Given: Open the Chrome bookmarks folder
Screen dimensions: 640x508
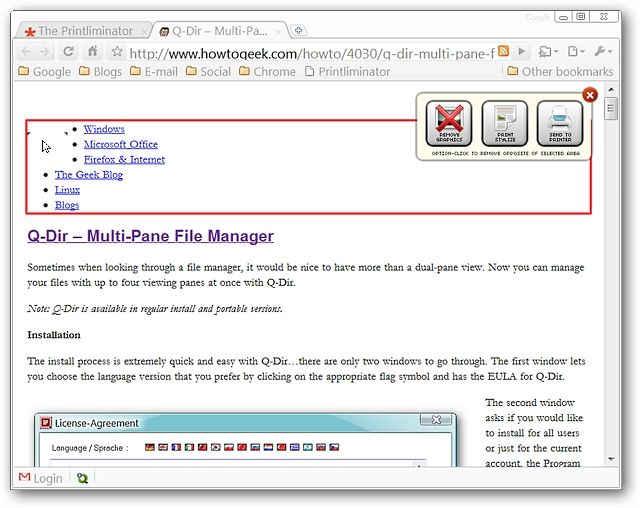Looking at the screenshot, I should click(x=267, y=72).
